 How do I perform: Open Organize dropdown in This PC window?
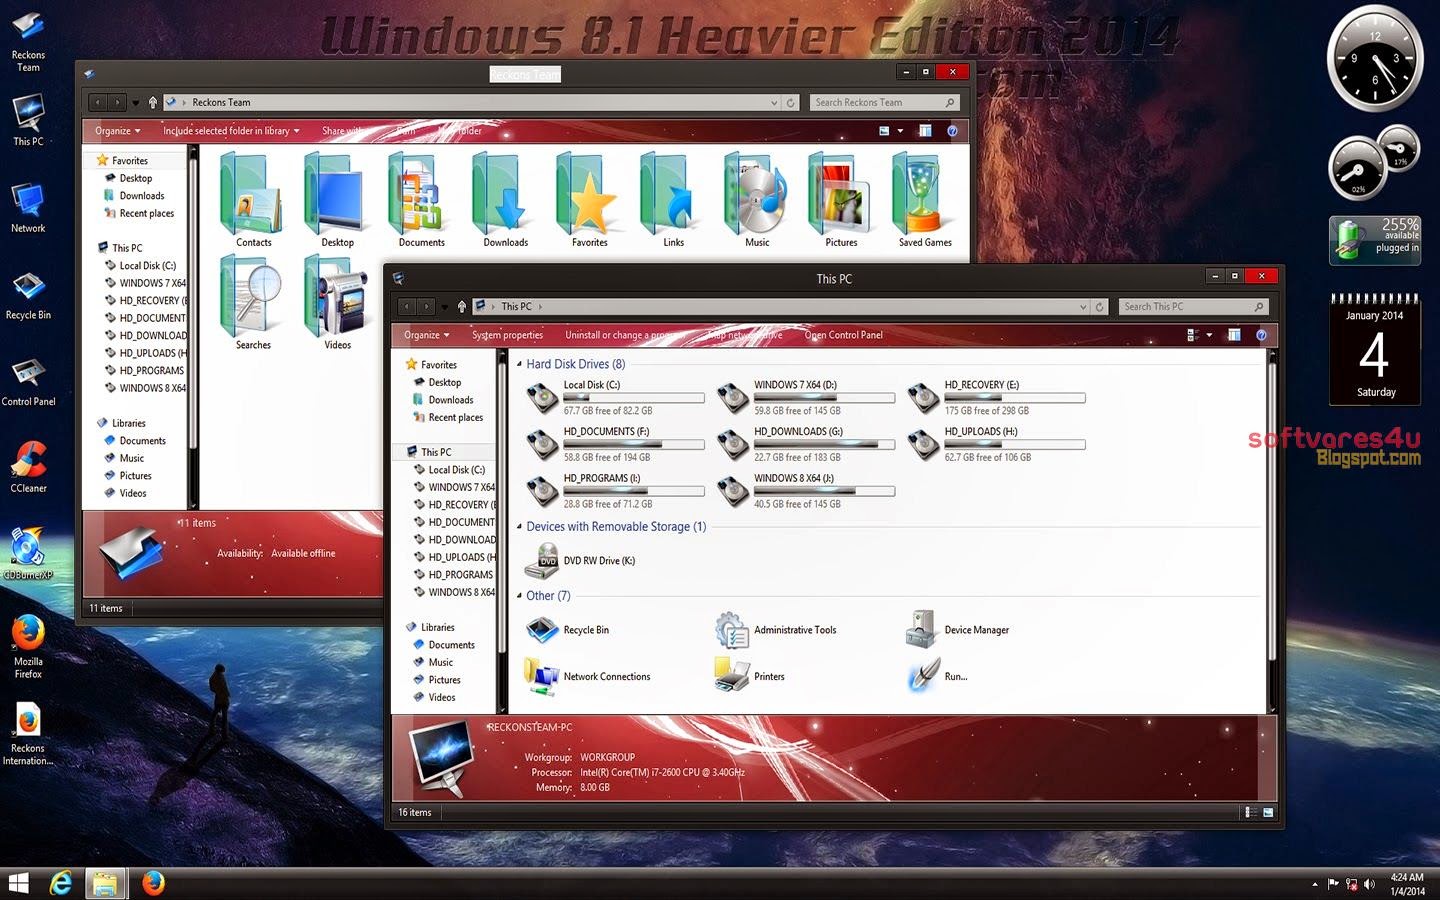point(427,335)
